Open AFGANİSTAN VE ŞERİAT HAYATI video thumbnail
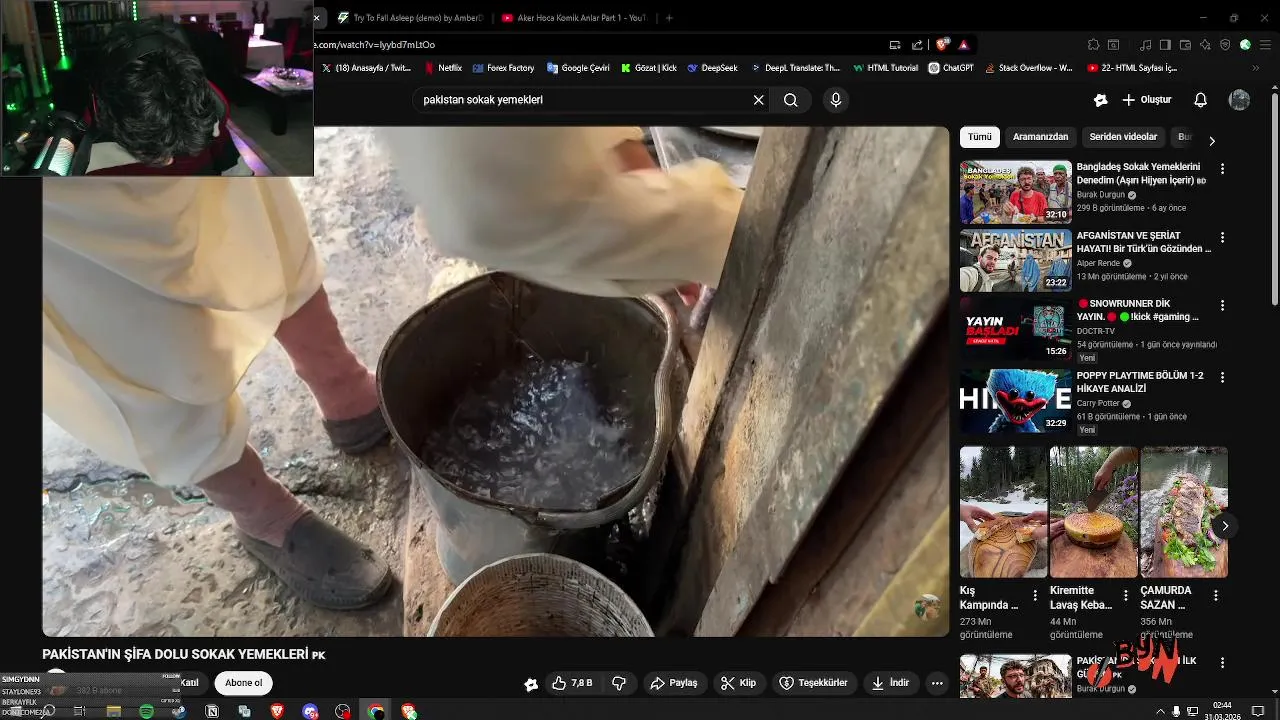Viewport: 1280px width, 720px height. click(x=1015, y=261)
